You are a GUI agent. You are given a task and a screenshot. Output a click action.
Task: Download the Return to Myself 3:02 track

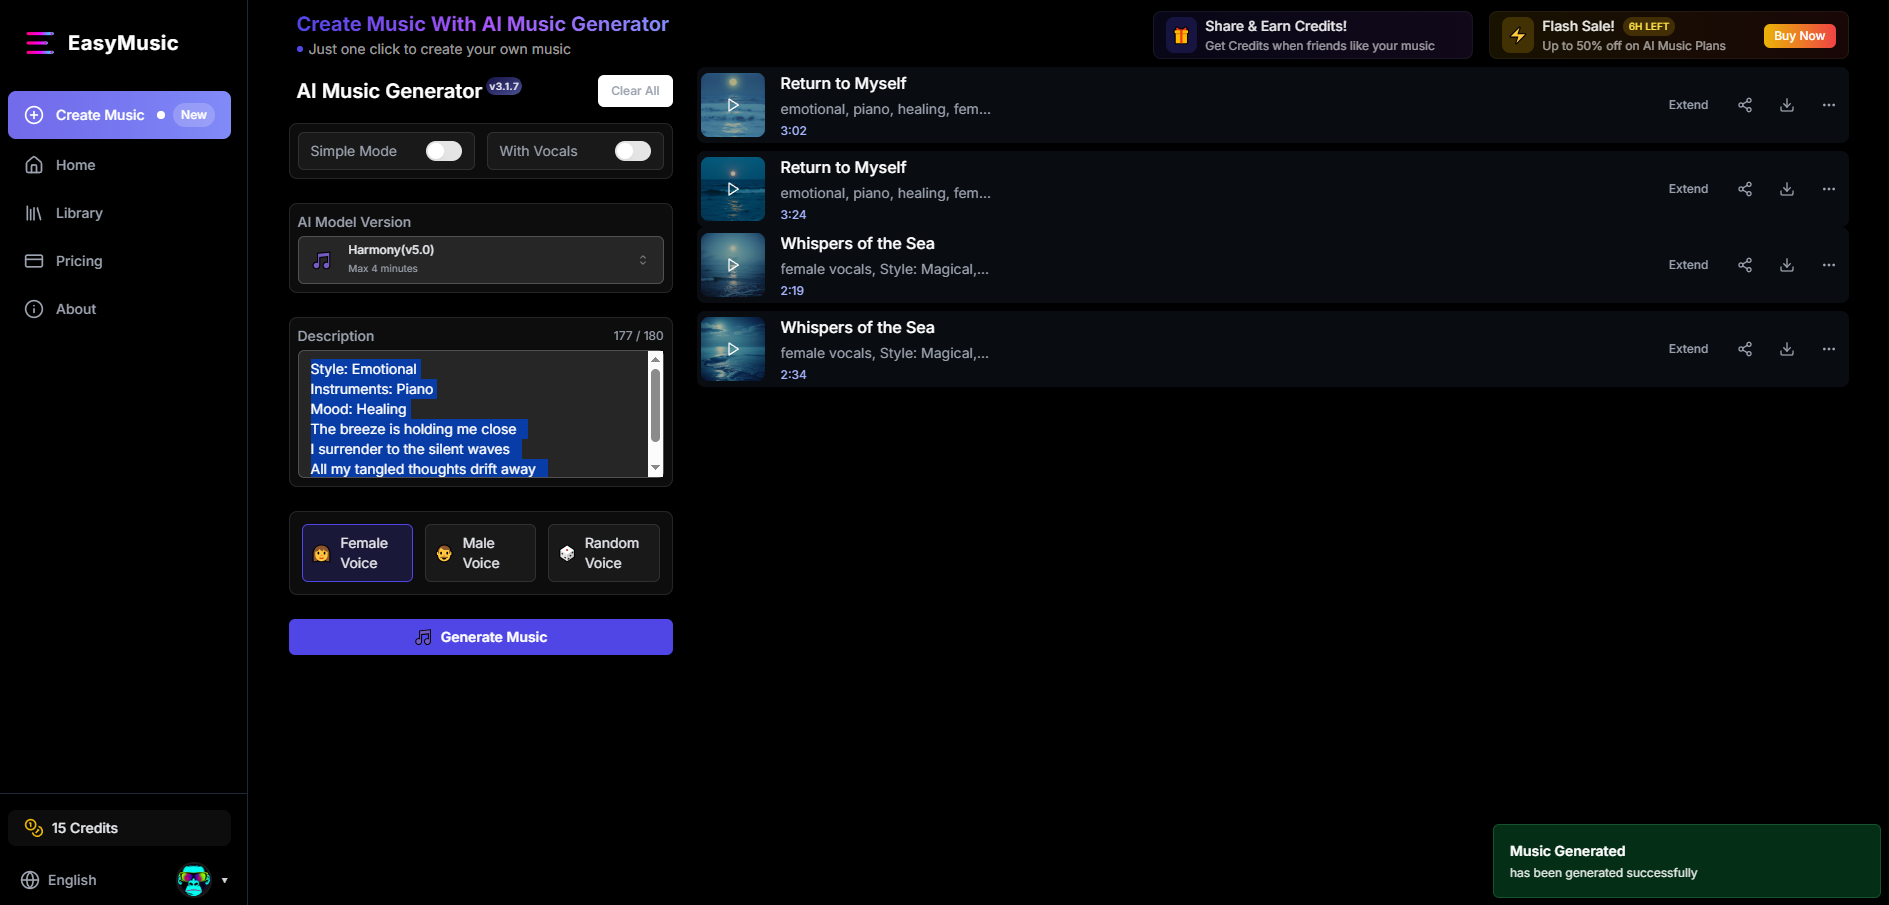[x=1787, y=105]
